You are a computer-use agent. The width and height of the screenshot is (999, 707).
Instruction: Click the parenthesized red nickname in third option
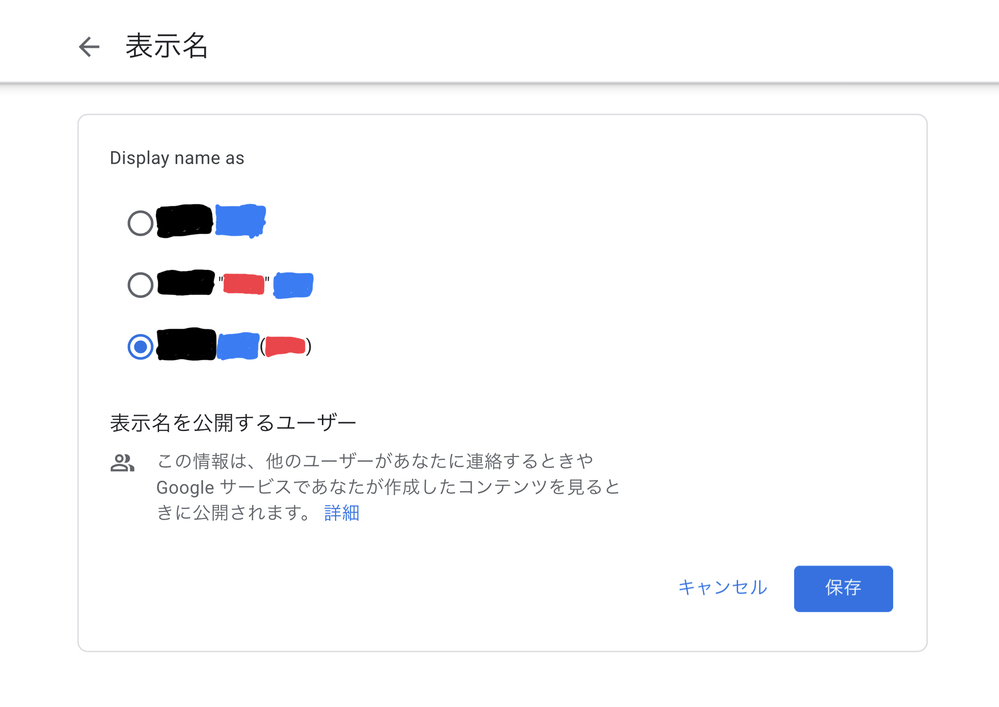coord(285,347)
